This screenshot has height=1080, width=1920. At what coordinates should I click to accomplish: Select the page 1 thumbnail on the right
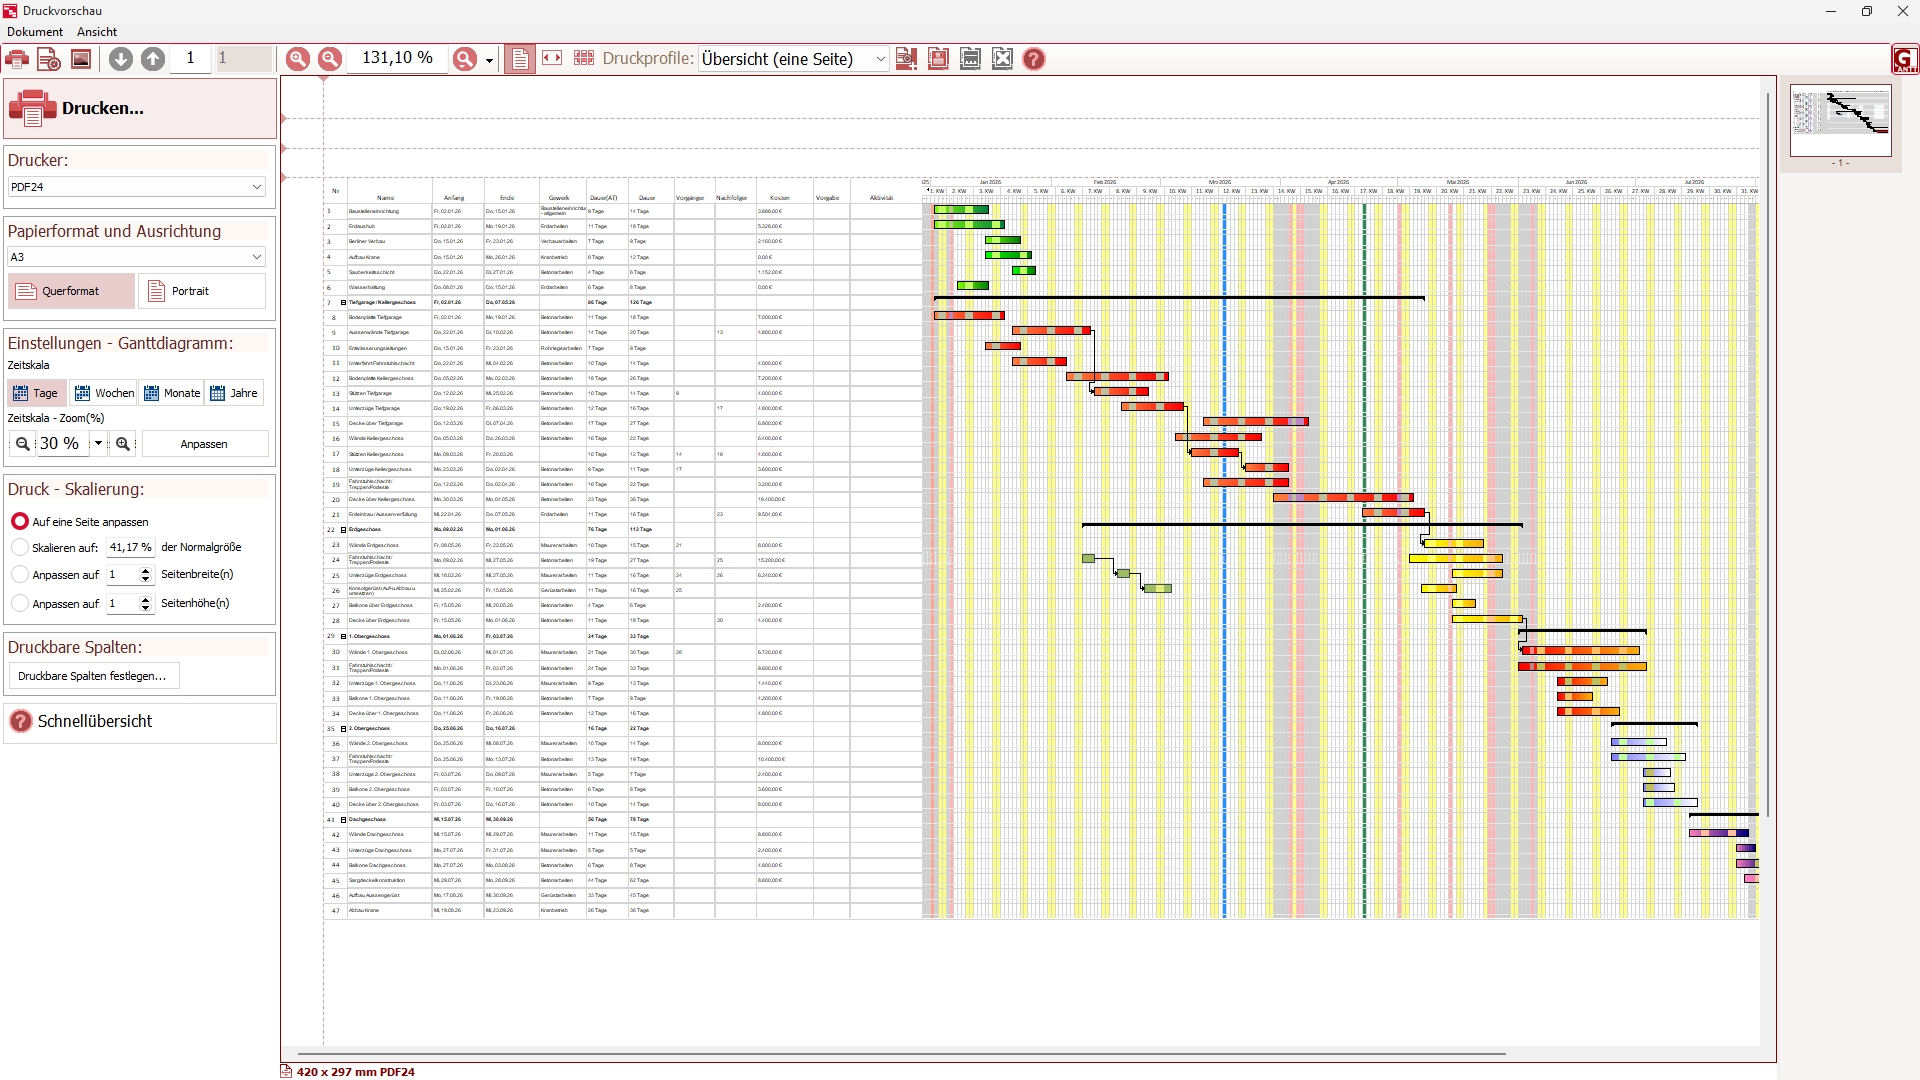(1840, 120)
